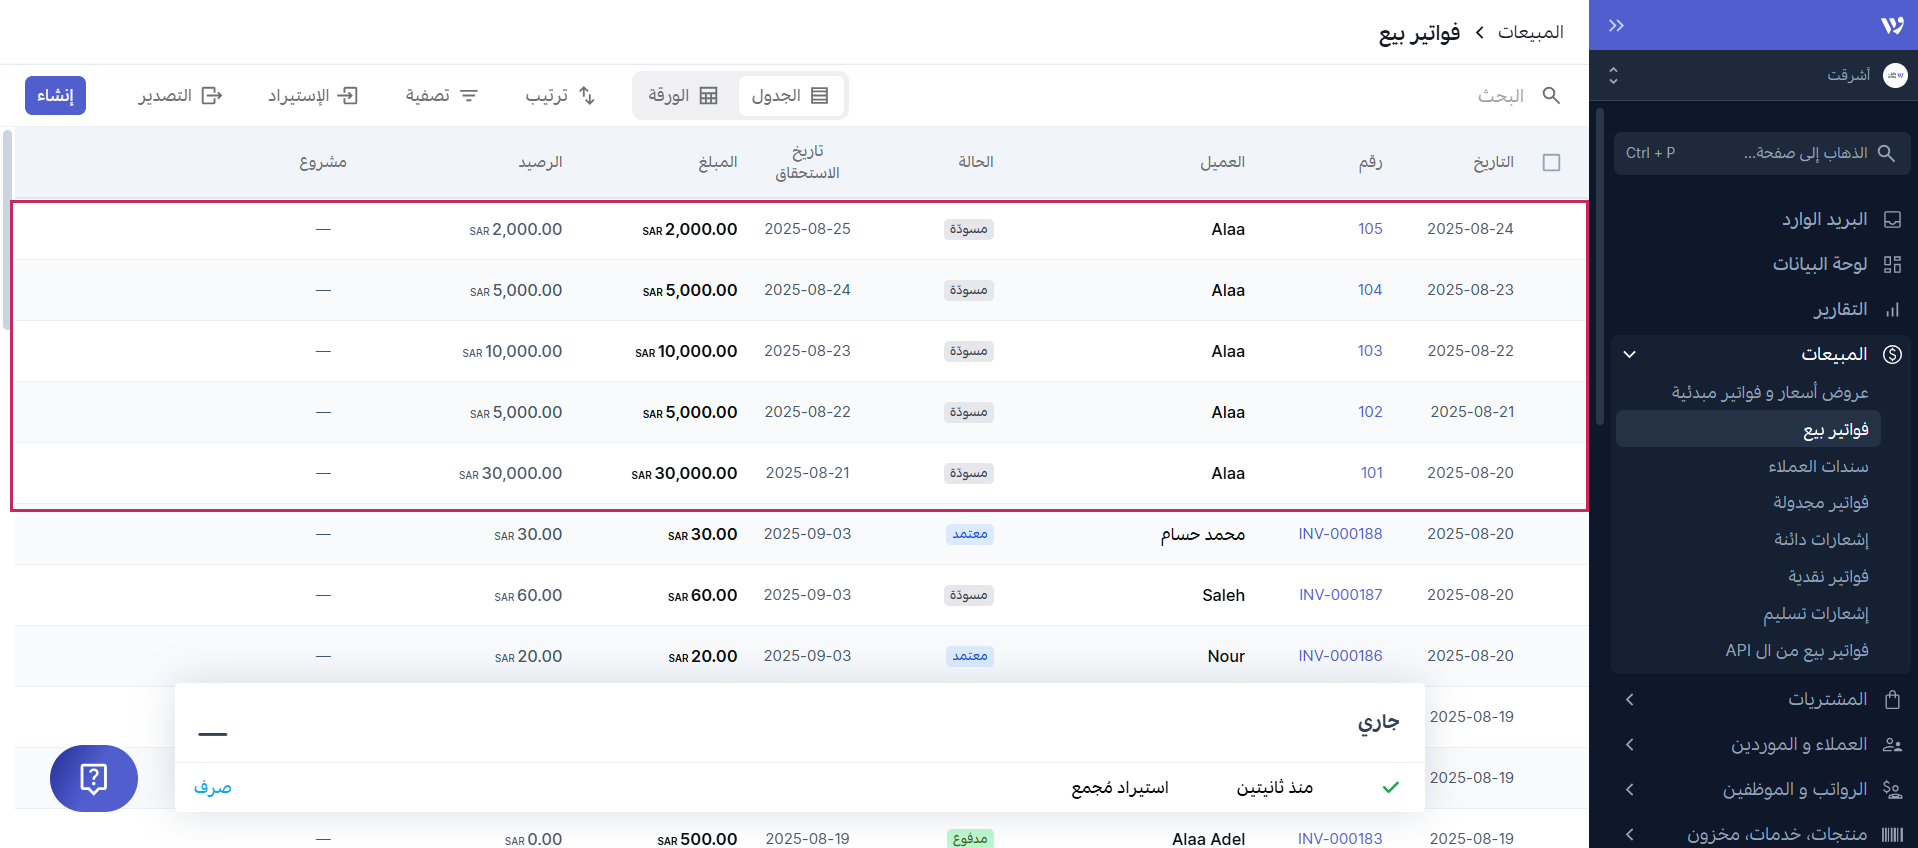Image resolution: width=1918 pixels, height=848 pixels.
Task: Open فواتير نقدية in the sidebar
Action: [1828, 577]
